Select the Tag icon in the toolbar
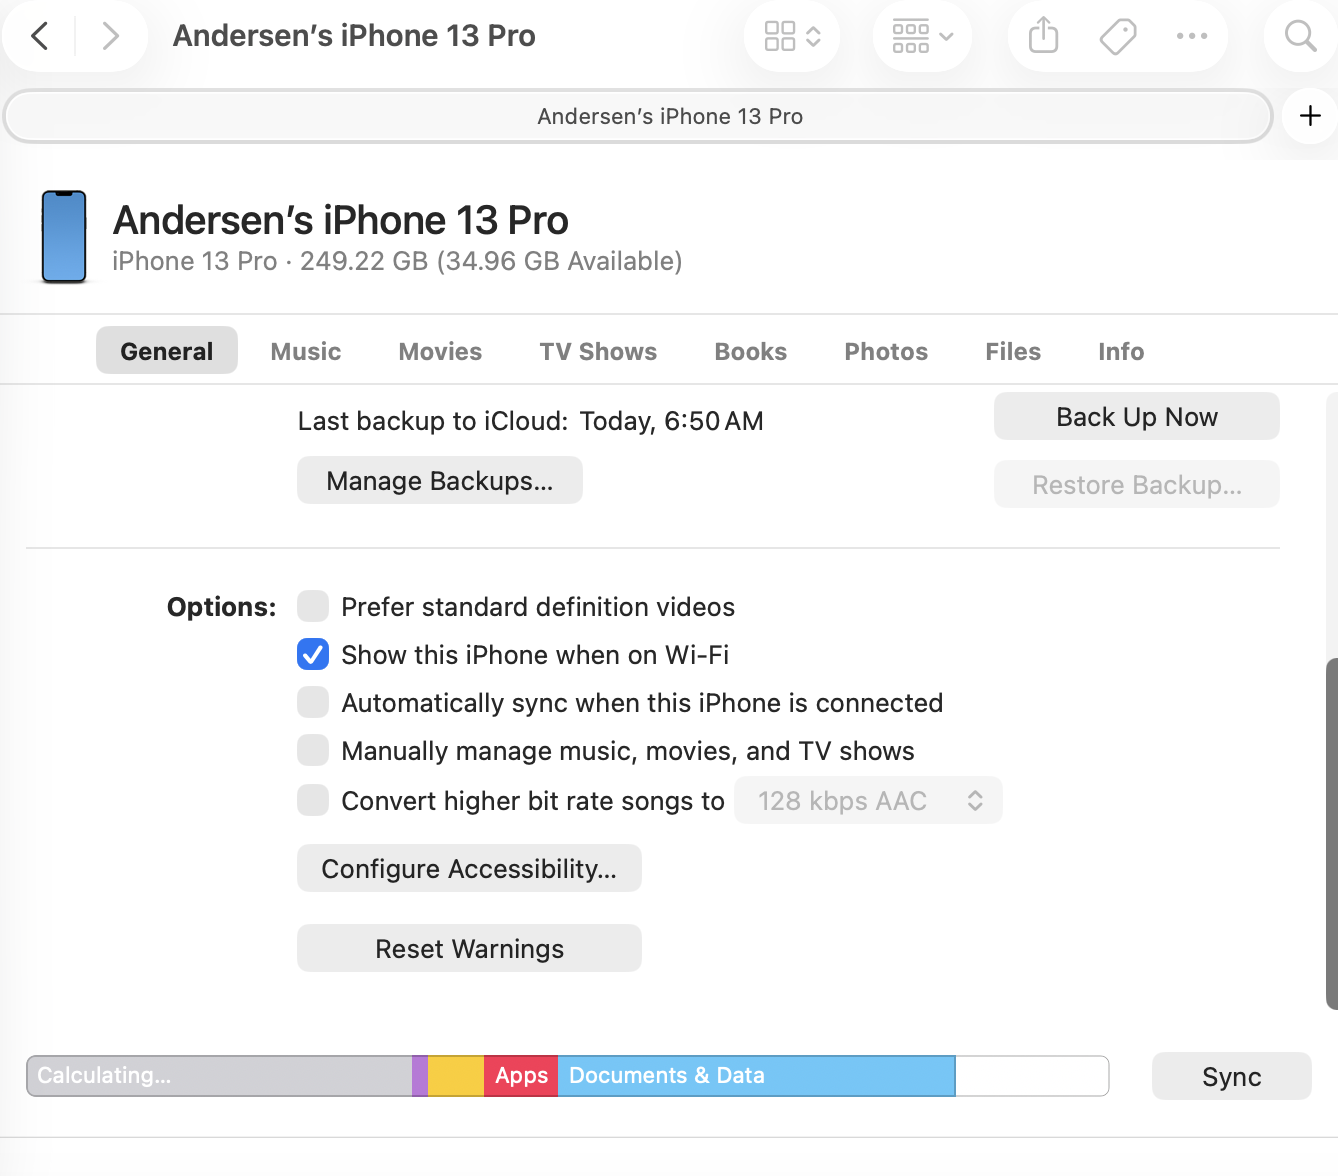Viewport: 1338px width, 1176px height. point(1116,35)
